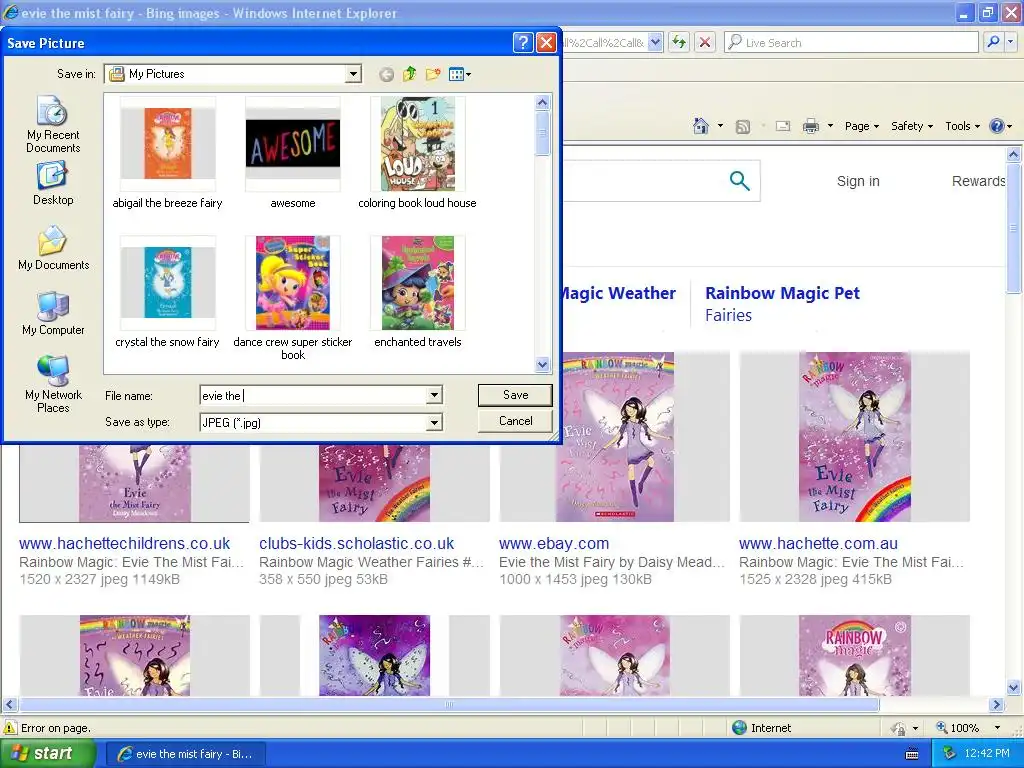
Task: Select crystal the snow fairy file
Action: tap(167, 293)
